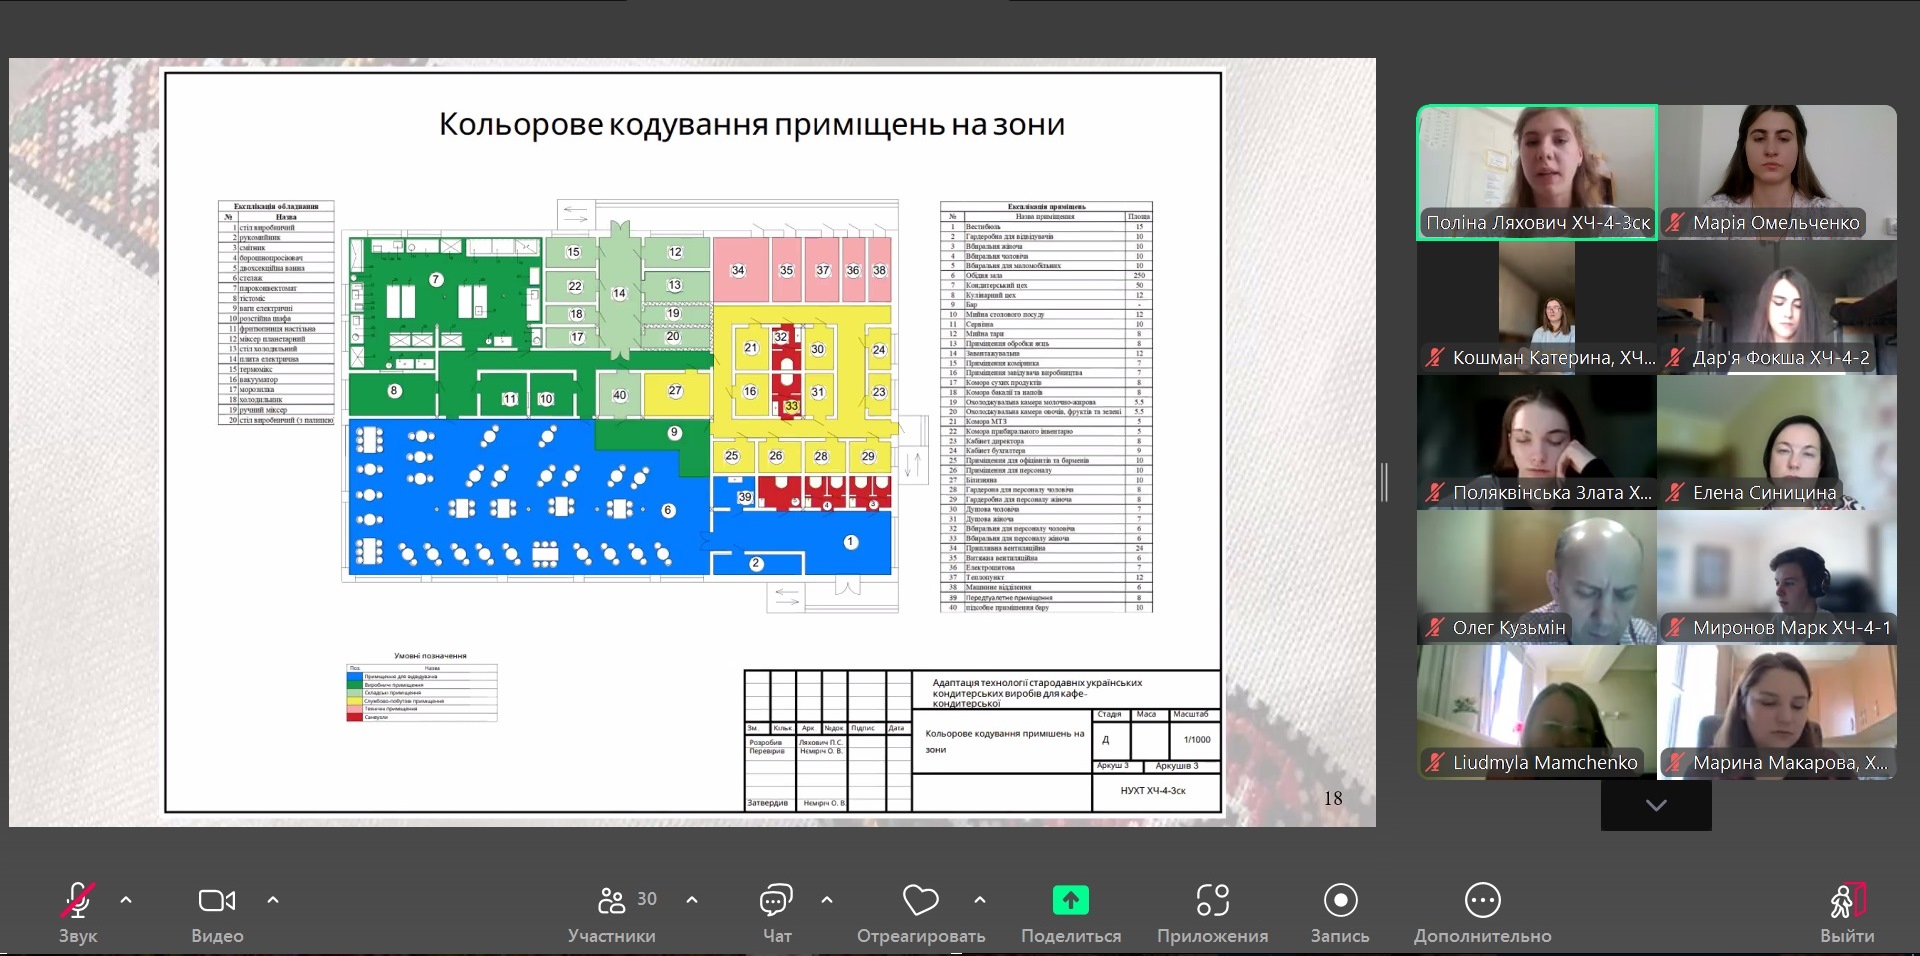Click the 1/1000 scale value in title block
The width and height of the screenshot is (1920, 956).
1197,740
